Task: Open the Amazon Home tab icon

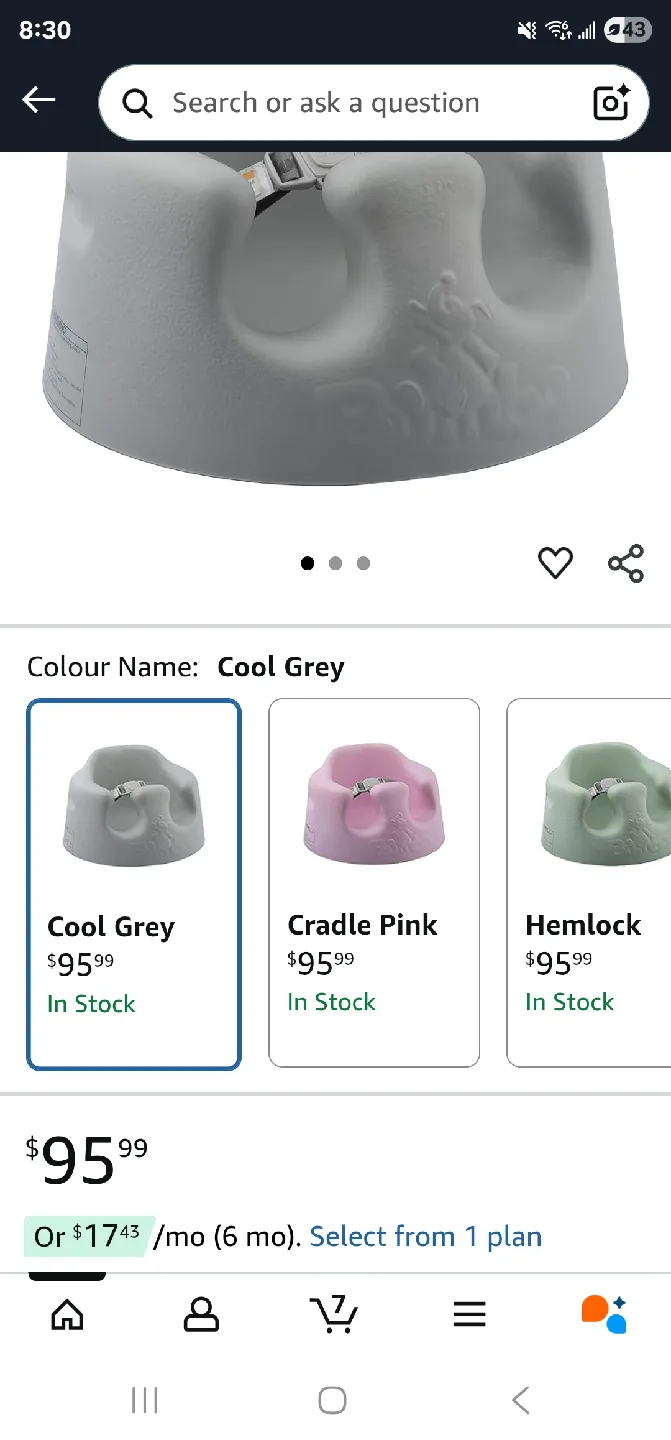Action: coord(67,1315)
